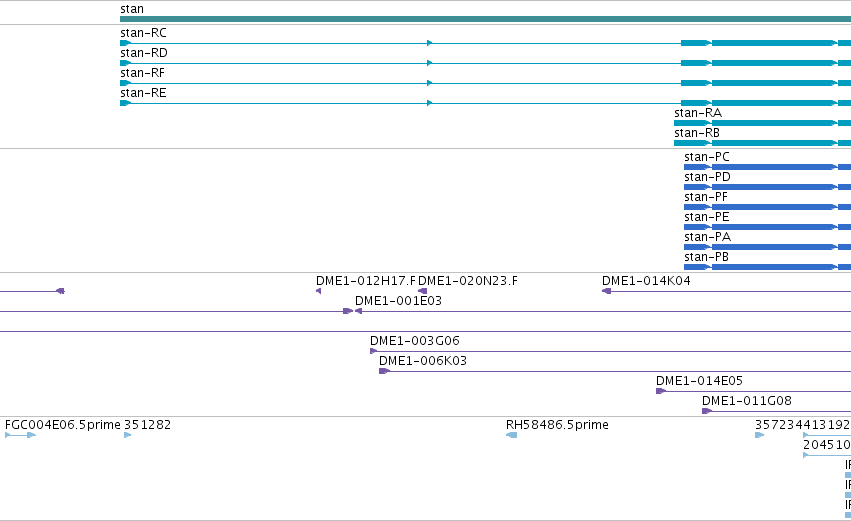Click the 204510 feature label
This screenshot has height=521, width=851.
[x=827, y=445]
